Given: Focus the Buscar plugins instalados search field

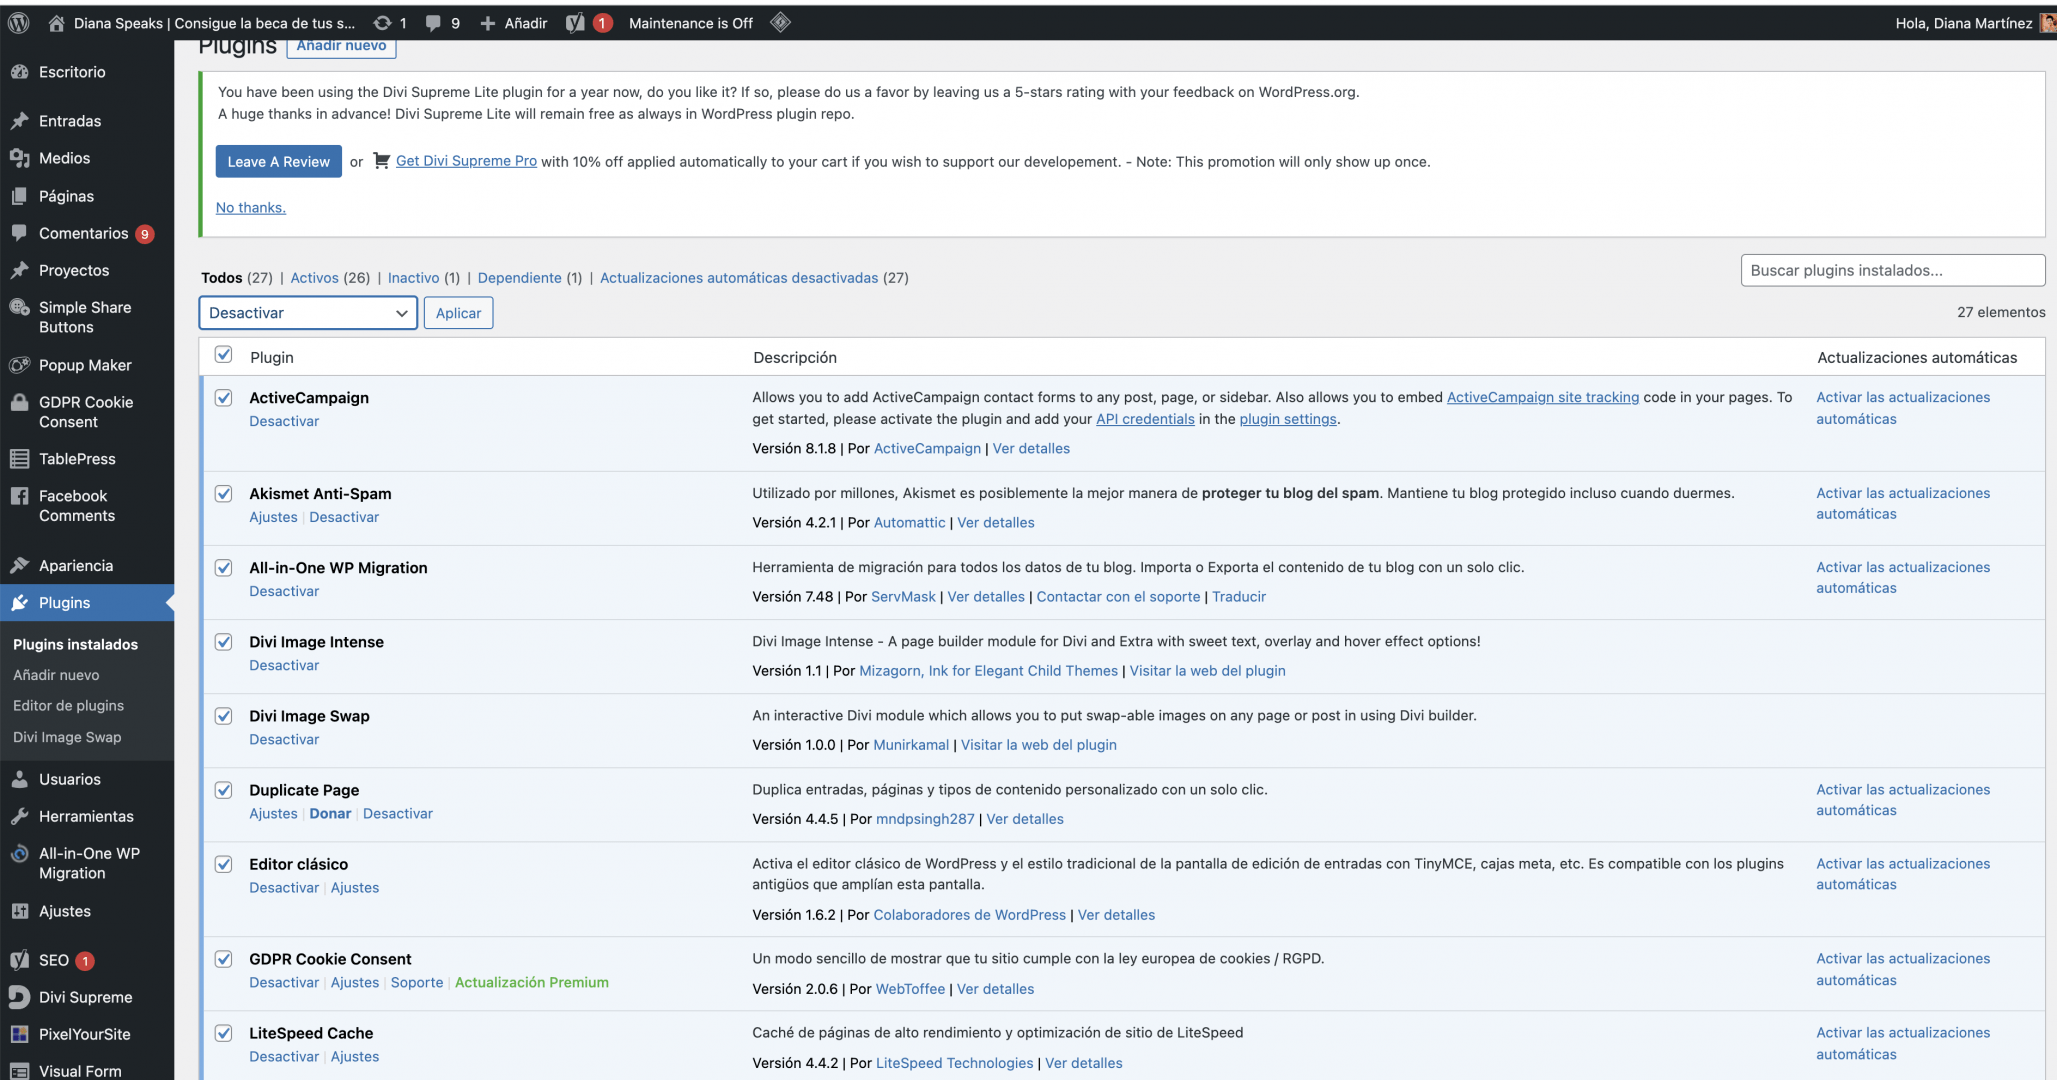Looking at the screenshot, I should (1892, 270).
